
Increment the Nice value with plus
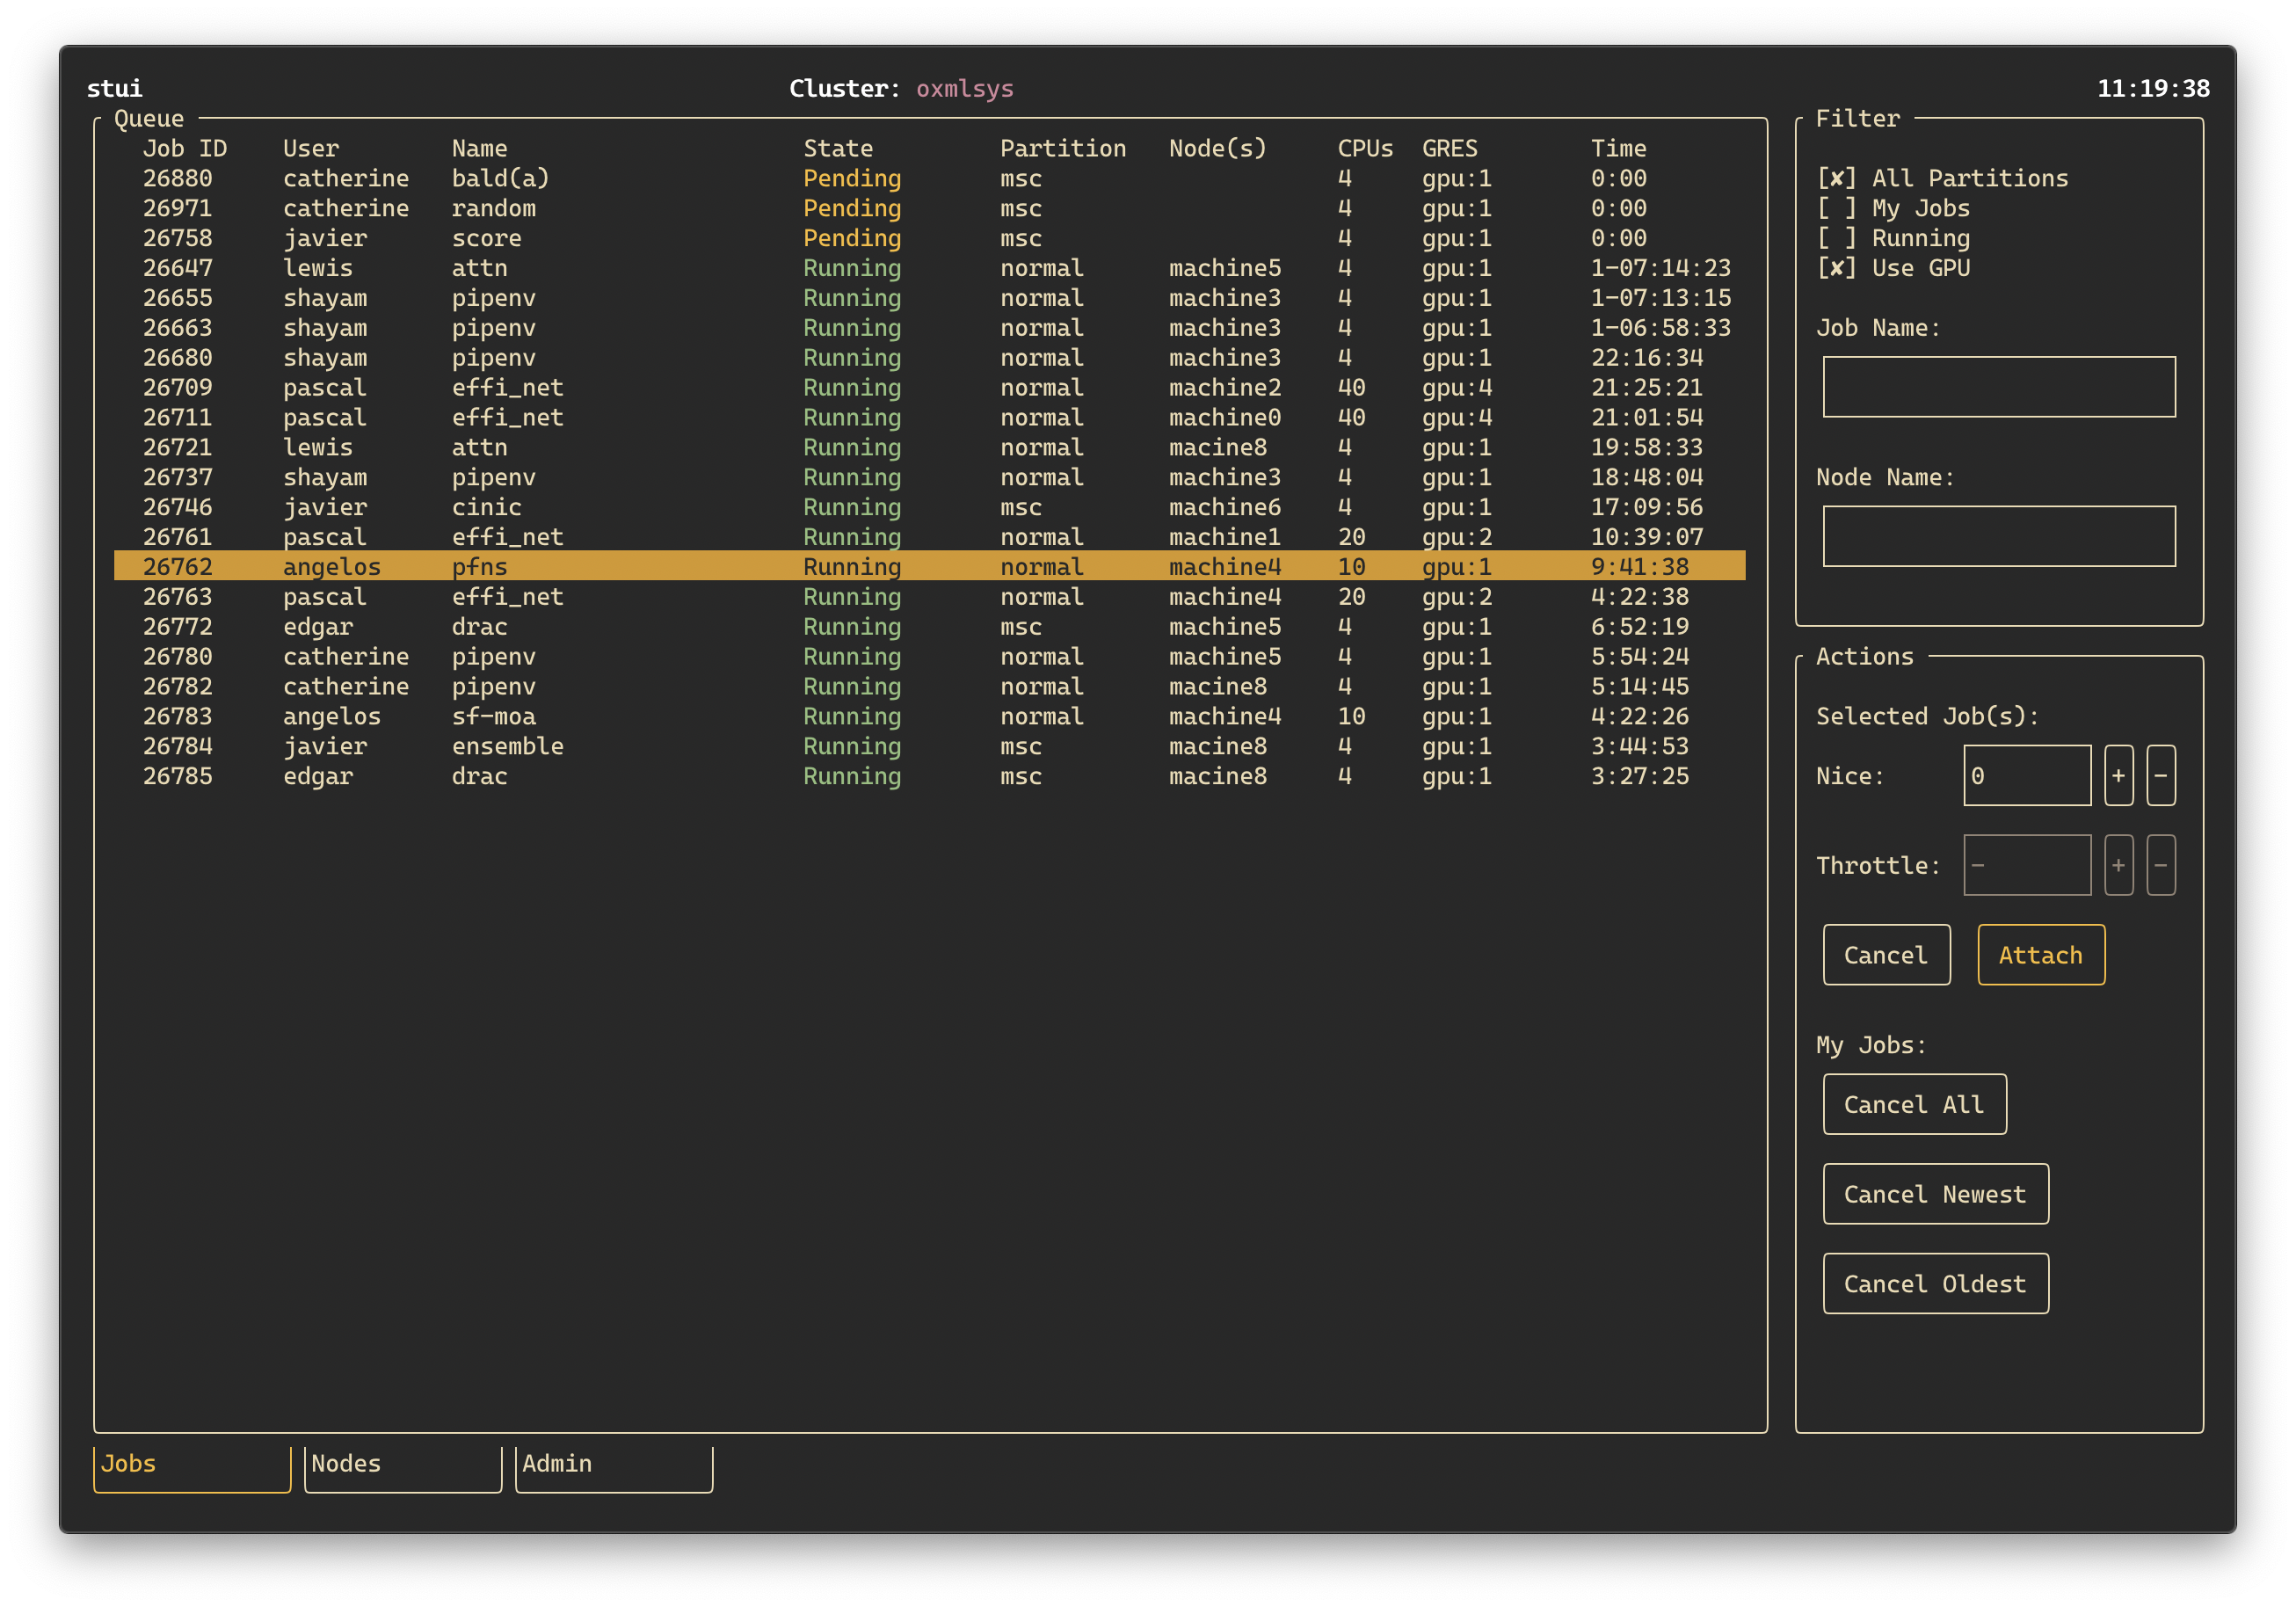click(2118, 774)
